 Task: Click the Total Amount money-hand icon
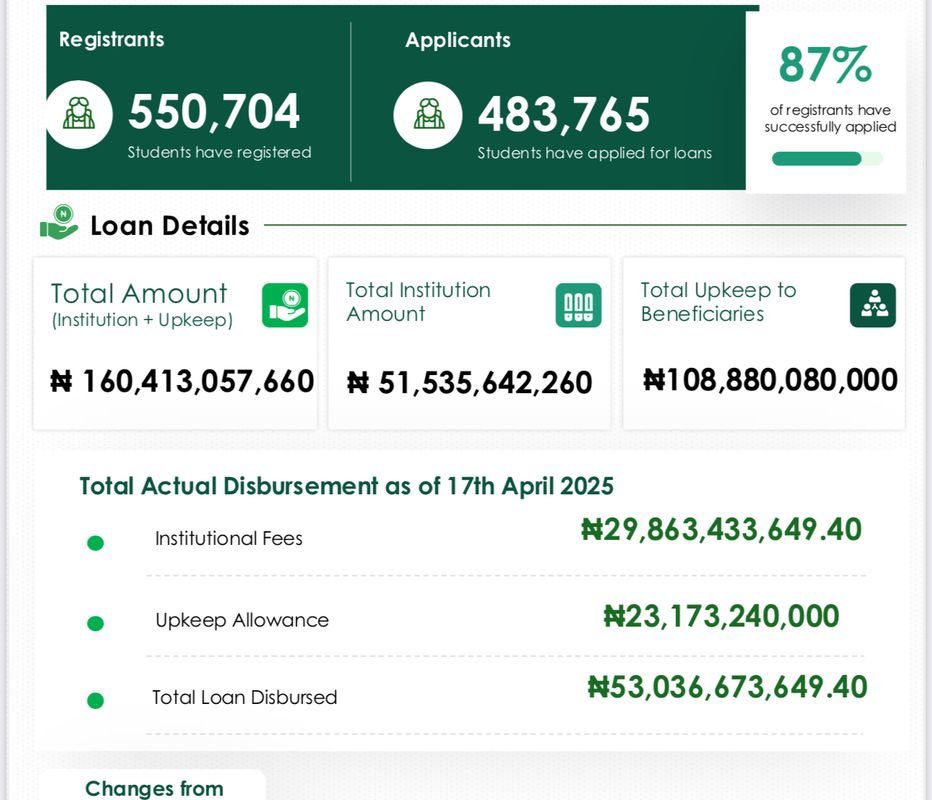coord(285,305)
